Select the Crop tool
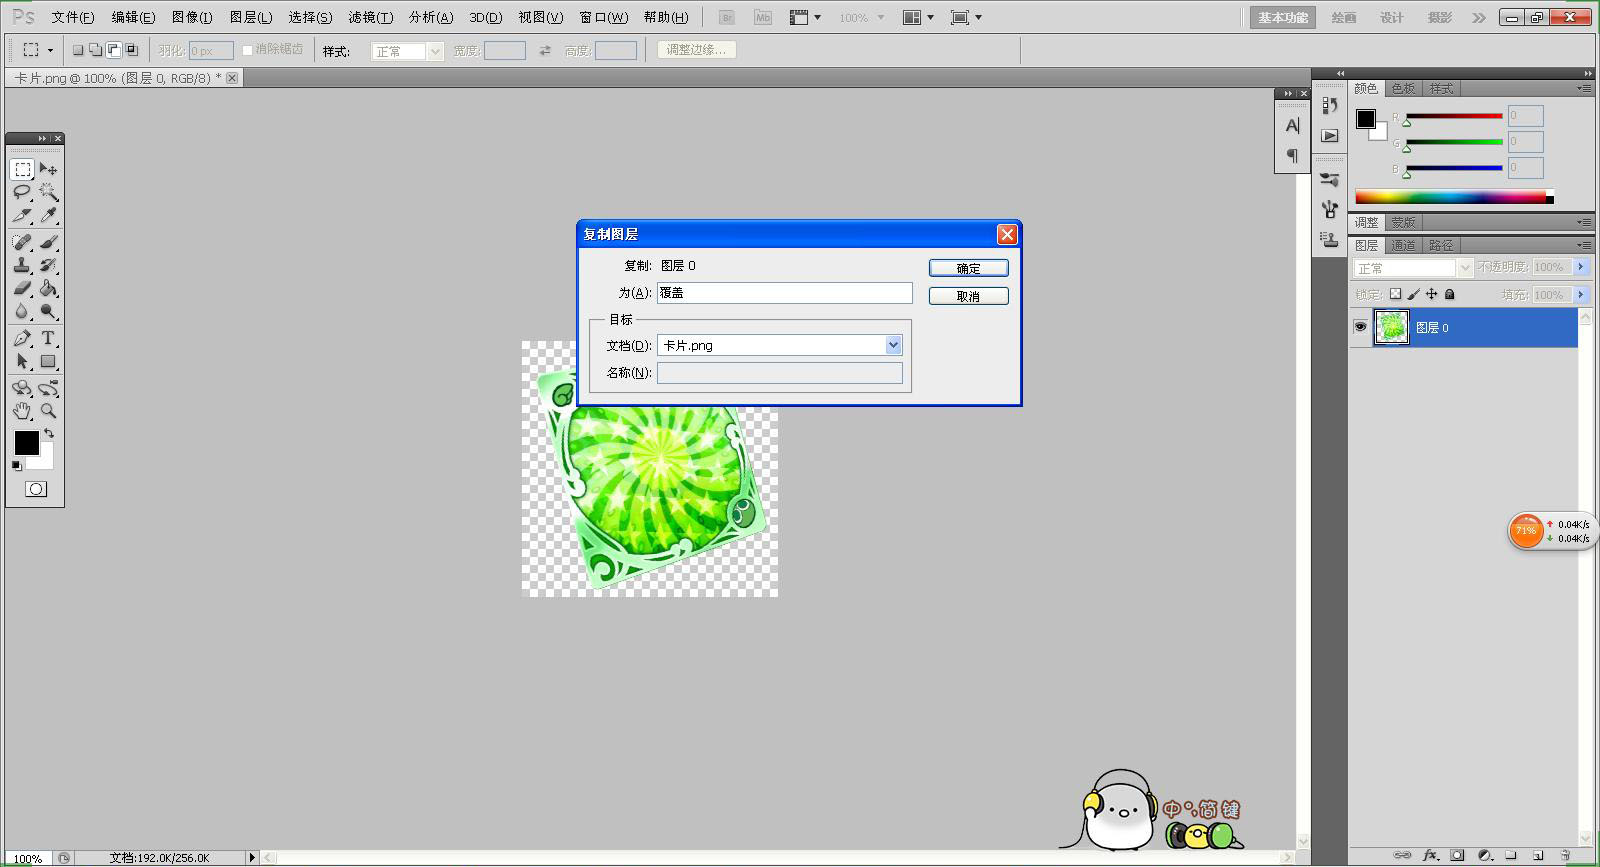 pos(22,215)
